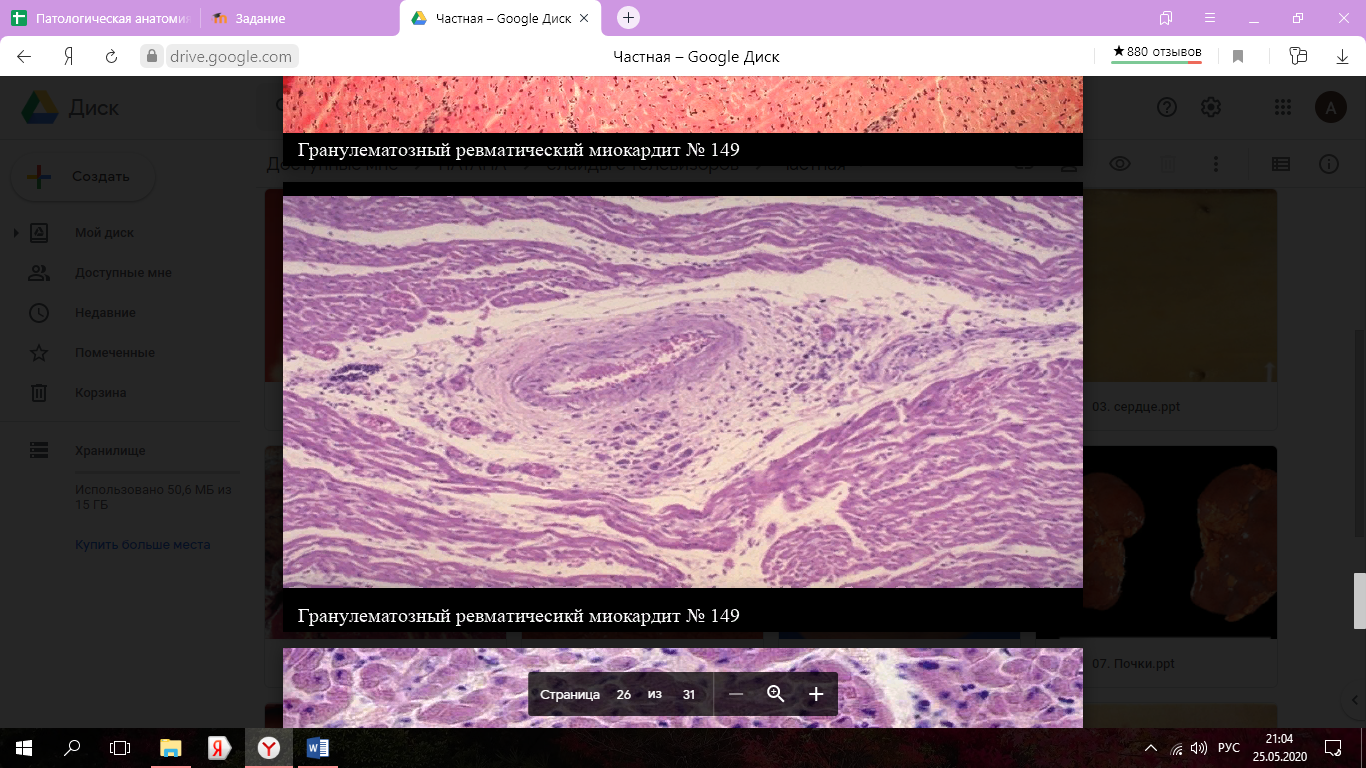Open Windows Start menu
The height and width of the screenshot is (768, 1366).
click(x=24, y=747)
